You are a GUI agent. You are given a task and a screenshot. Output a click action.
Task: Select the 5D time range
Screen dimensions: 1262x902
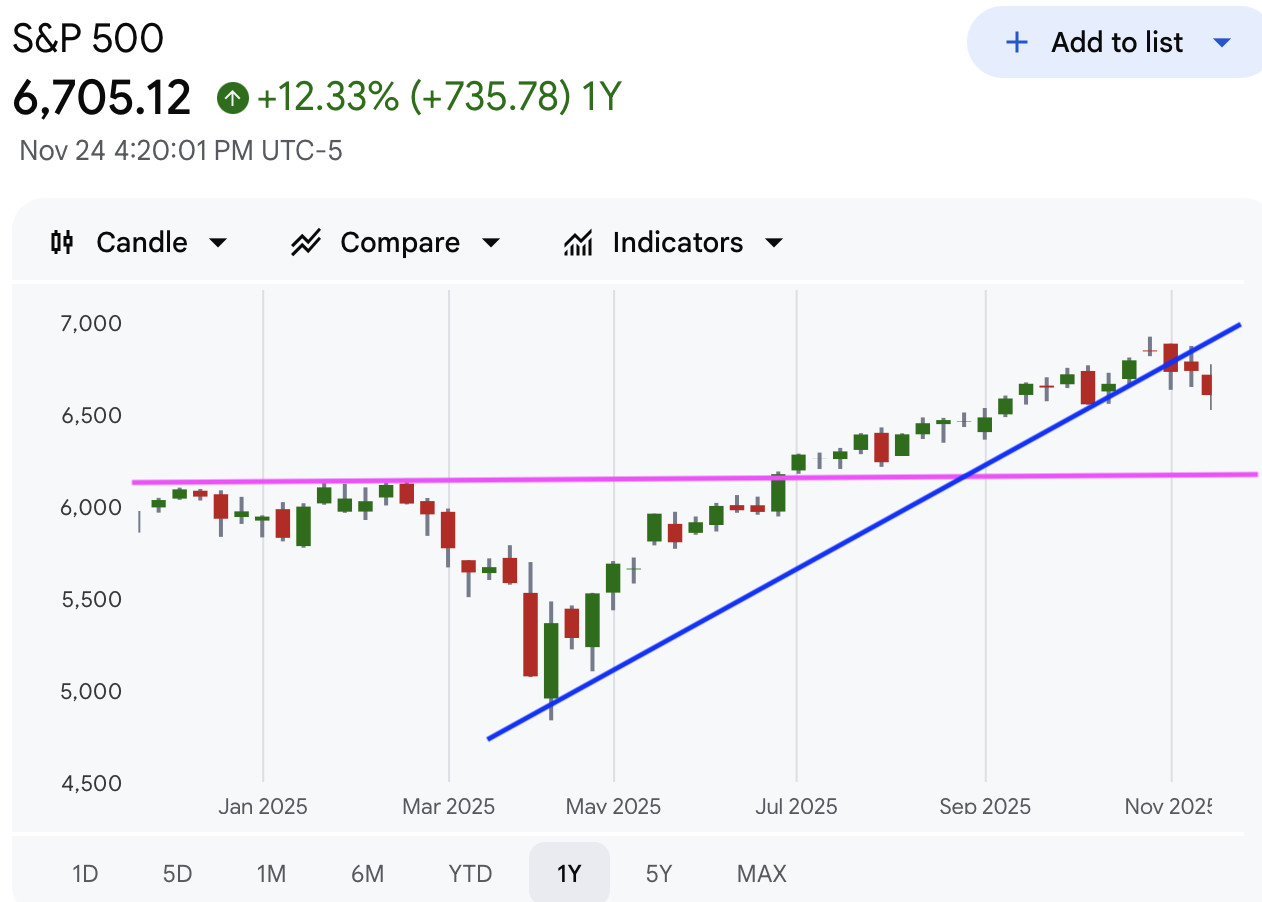177,874
